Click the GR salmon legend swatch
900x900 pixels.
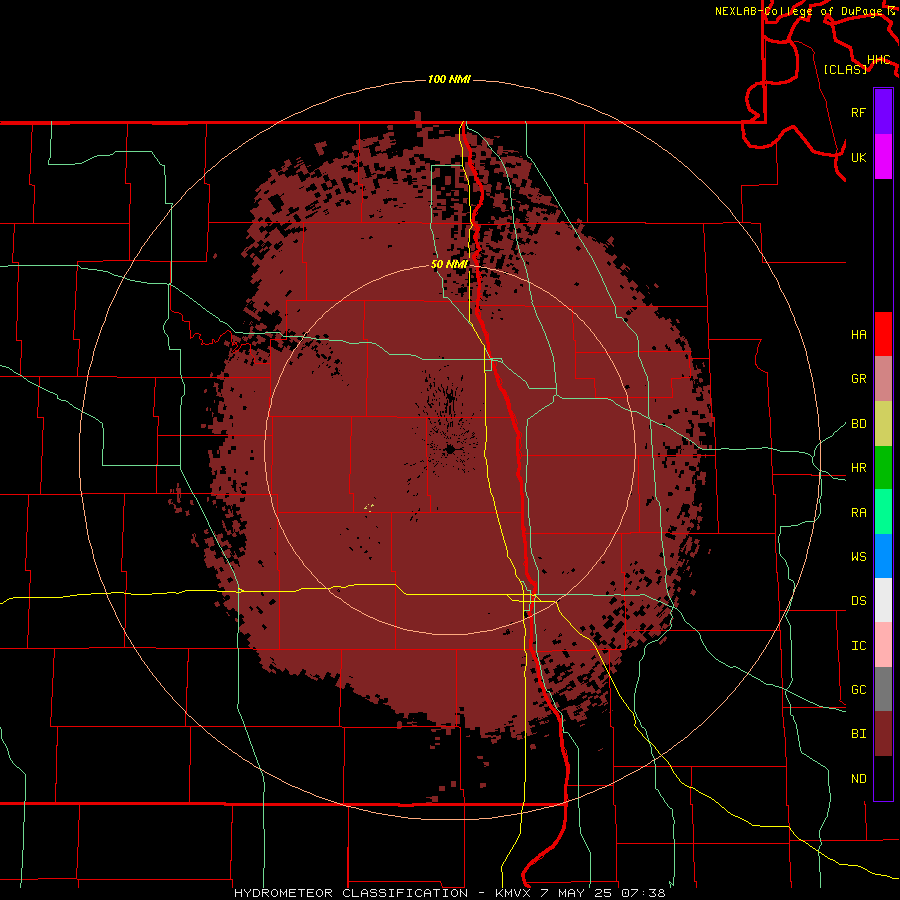point(883,379)
